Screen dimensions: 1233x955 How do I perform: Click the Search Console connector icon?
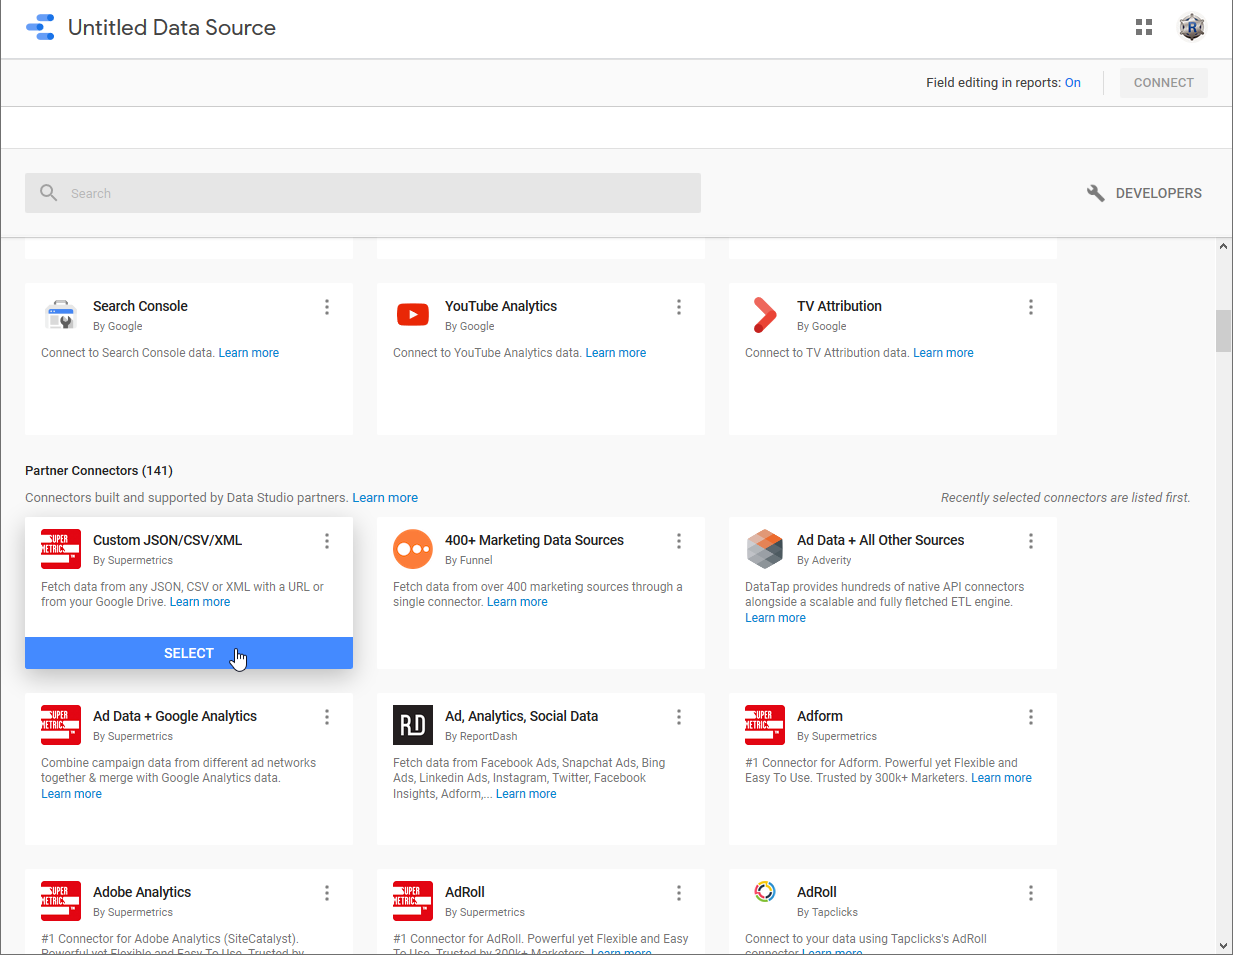(61, 315)
